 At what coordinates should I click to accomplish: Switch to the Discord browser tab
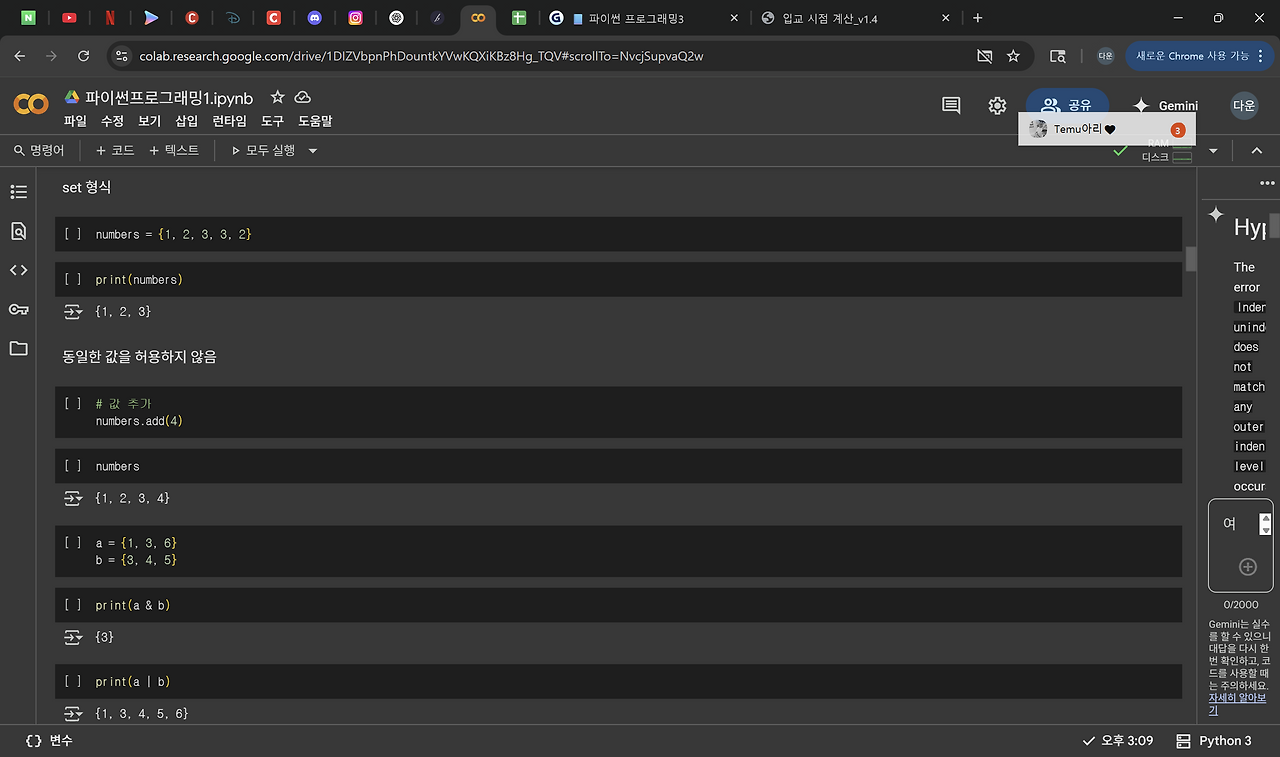(x=315, y=18)
